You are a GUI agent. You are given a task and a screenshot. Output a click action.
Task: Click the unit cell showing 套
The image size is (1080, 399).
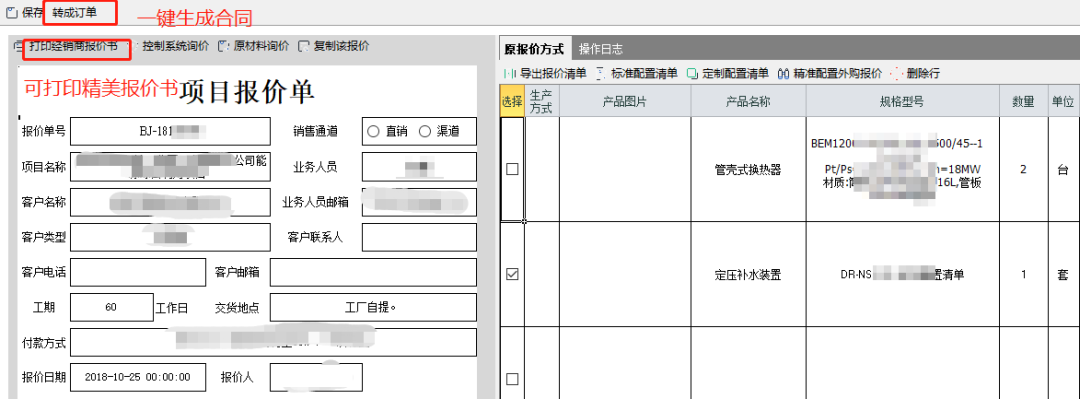click(x=1063, y=274)
